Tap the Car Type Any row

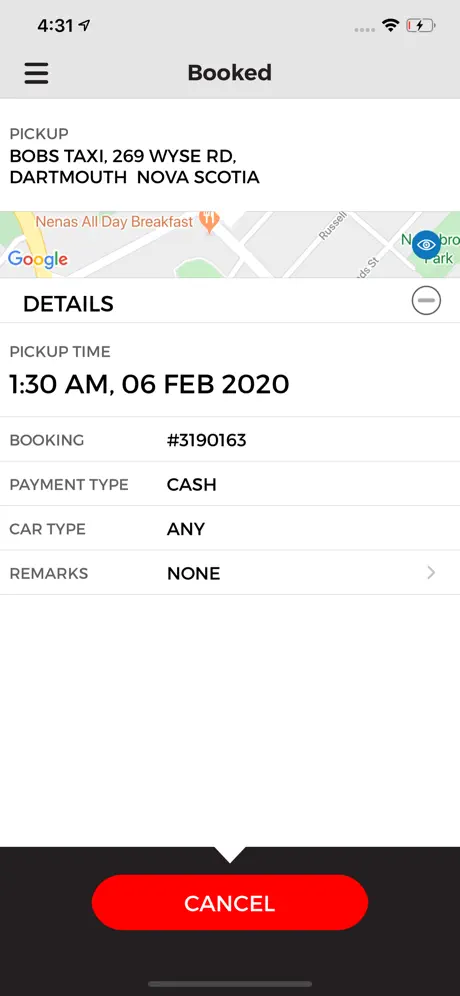click(230, 528)
